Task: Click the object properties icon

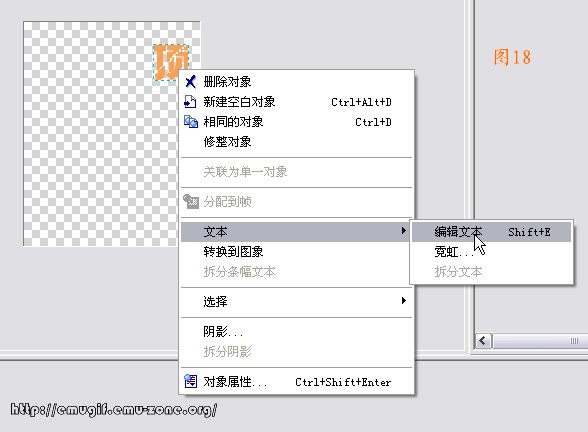Action: pyautogui.click(x=190, y=381)
